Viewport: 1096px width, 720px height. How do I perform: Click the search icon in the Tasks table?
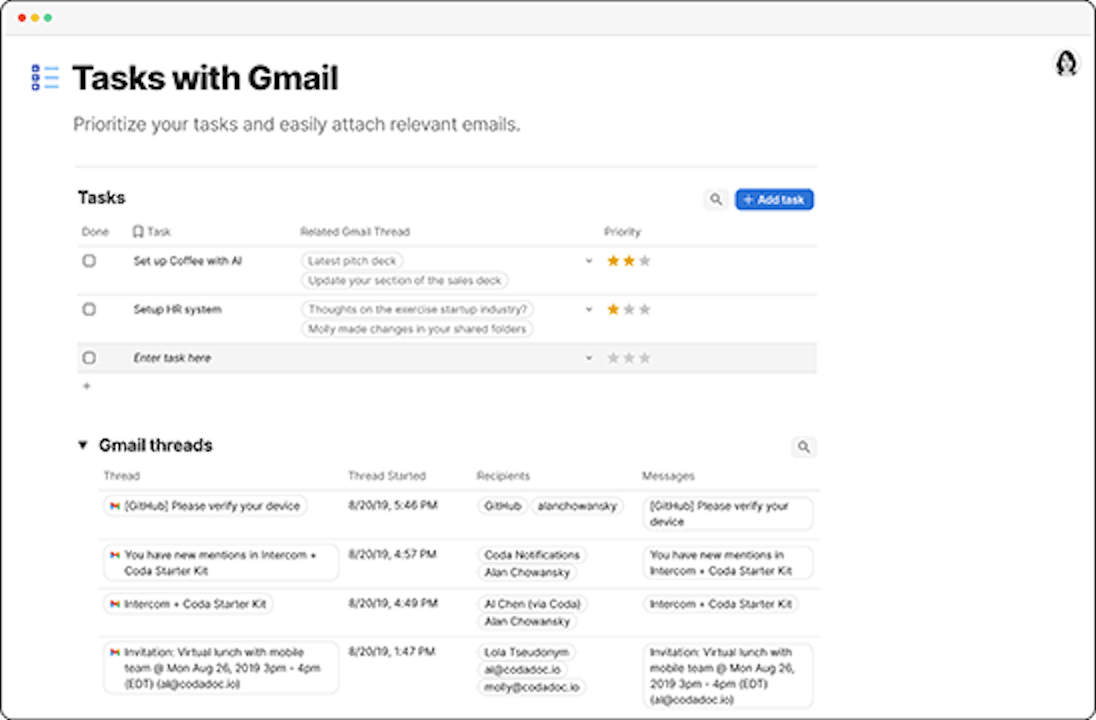[x=716, y=200]
